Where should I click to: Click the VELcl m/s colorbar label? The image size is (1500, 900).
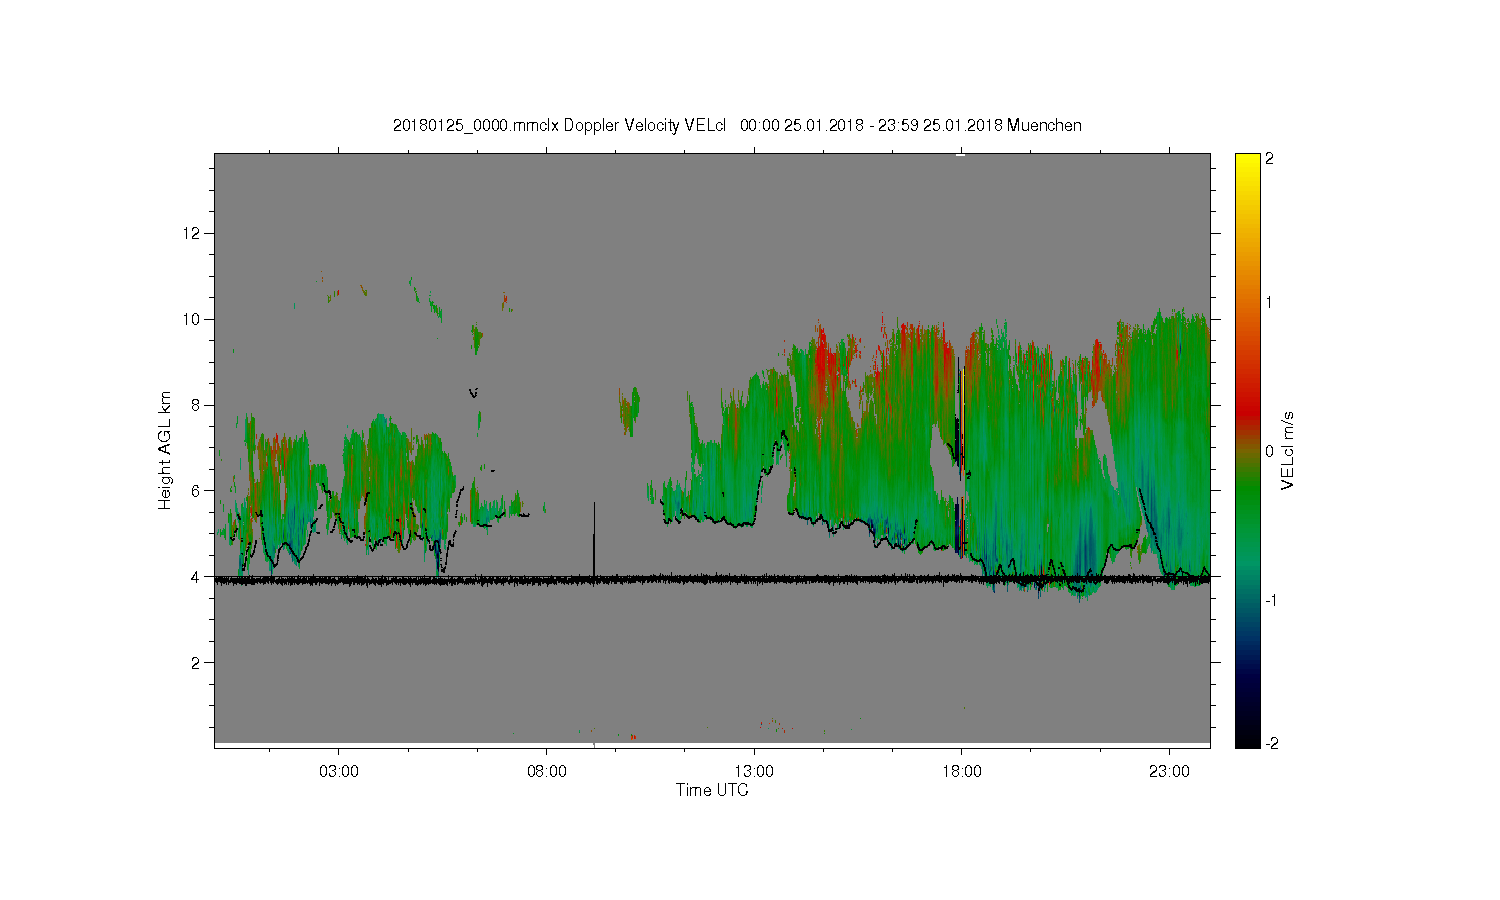click(x=1288, y=450)
